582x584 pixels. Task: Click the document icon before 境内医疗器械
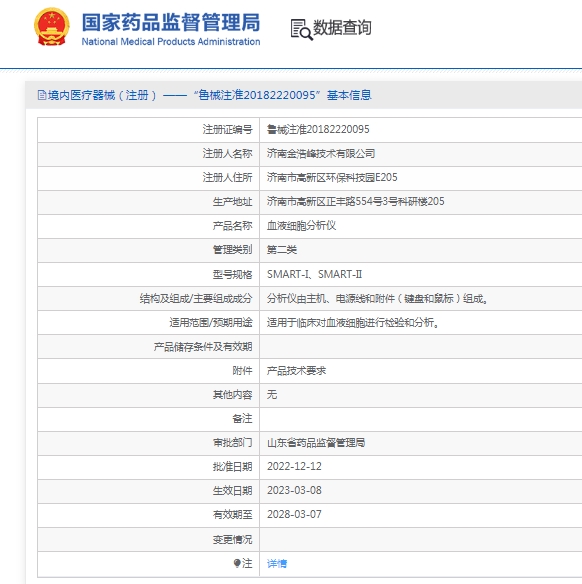tap(42, 95)
